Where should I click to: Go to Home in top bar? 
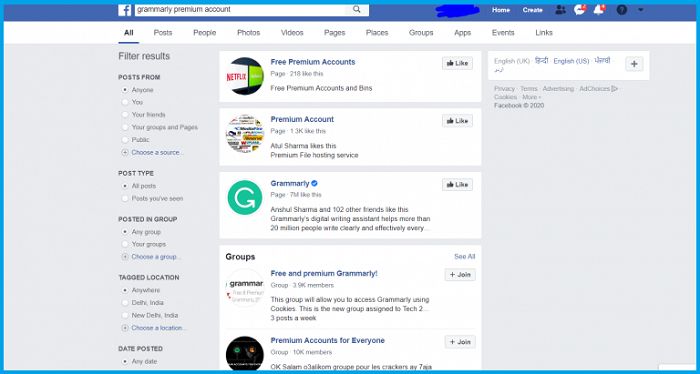(501, 10)
